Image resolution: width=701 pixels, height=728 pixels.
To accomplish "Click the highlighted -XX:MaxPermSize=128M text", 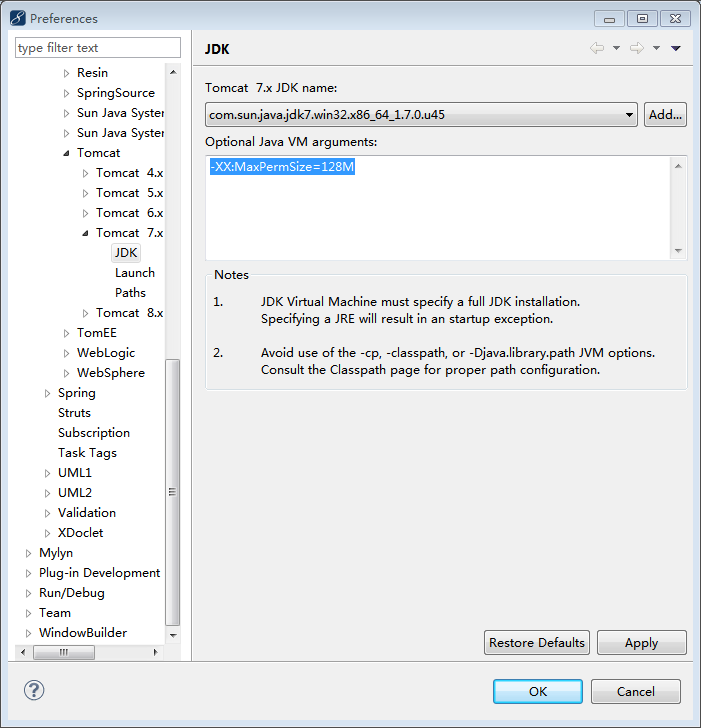I will pyautogui.click(x=282, y=166).
